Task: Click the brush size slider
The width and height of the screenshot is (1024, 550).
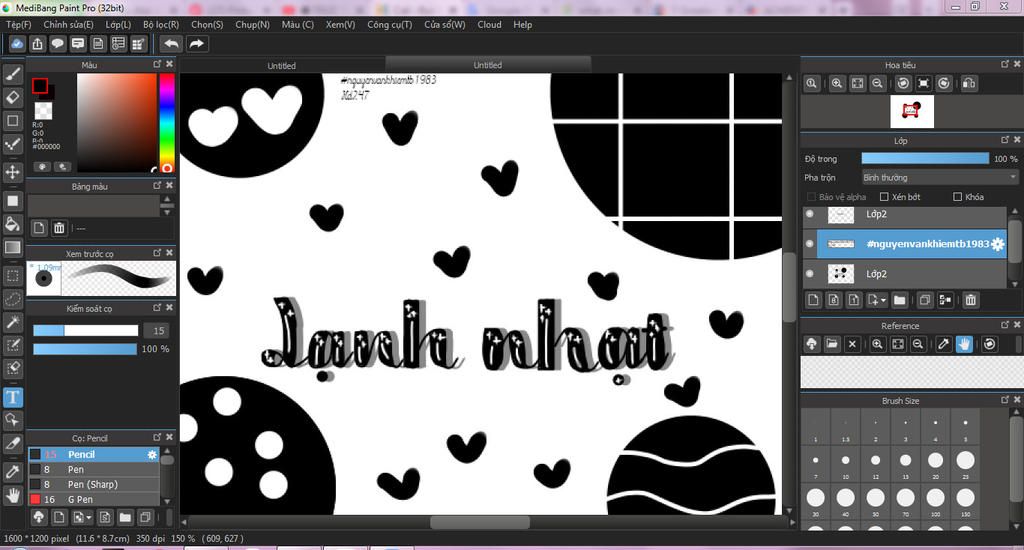Action: click(86, 331)
